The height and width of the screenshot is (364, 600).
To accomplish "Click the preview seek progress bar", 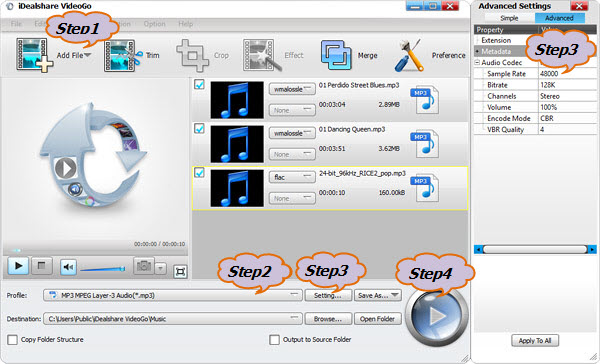I will click(x=95, y=251).
